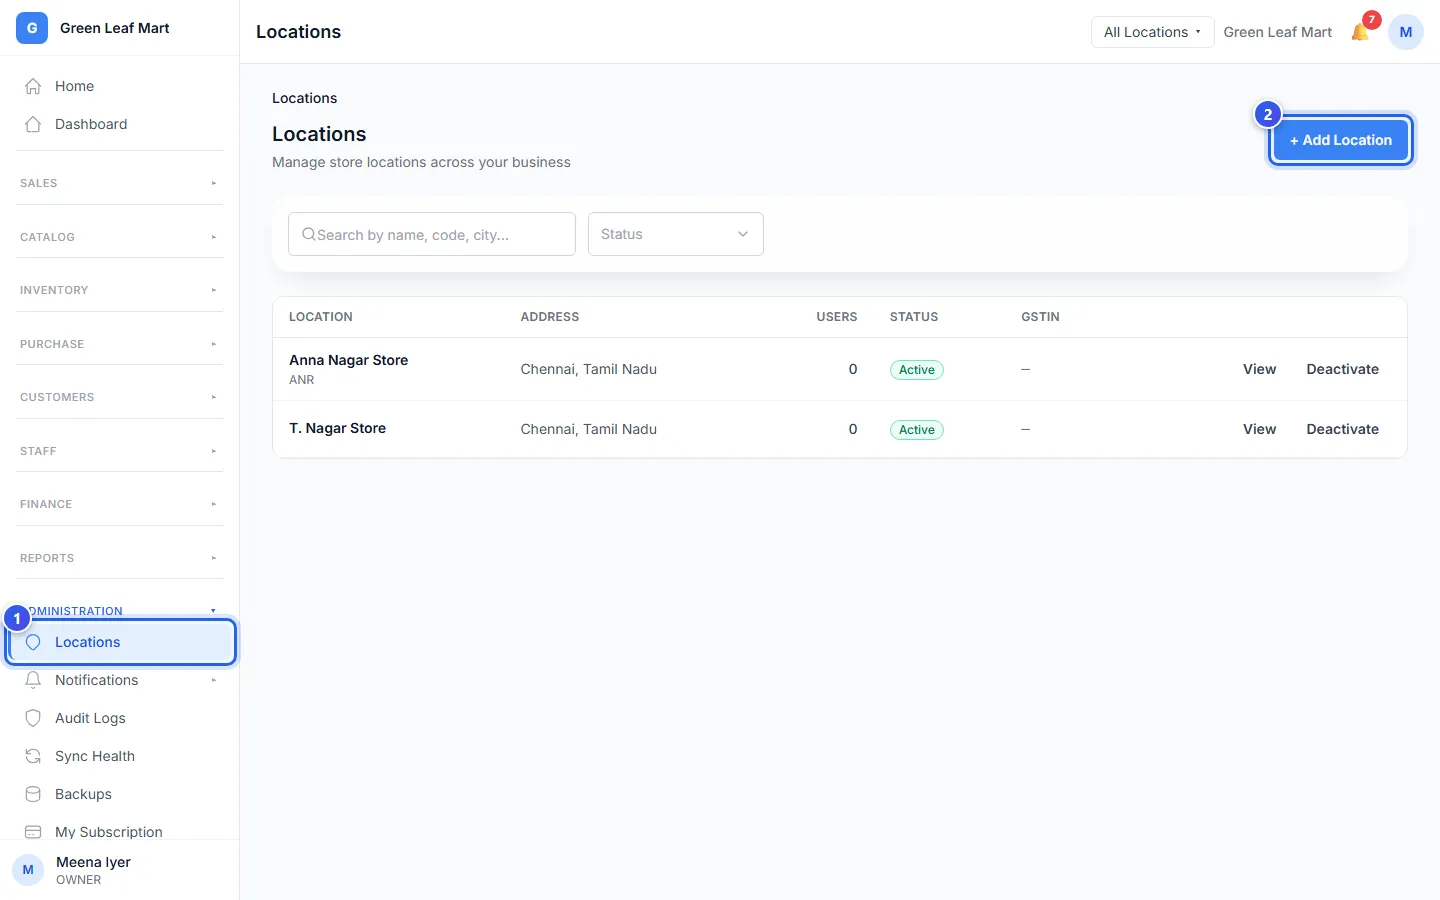Click the STATUS column header

914,317
